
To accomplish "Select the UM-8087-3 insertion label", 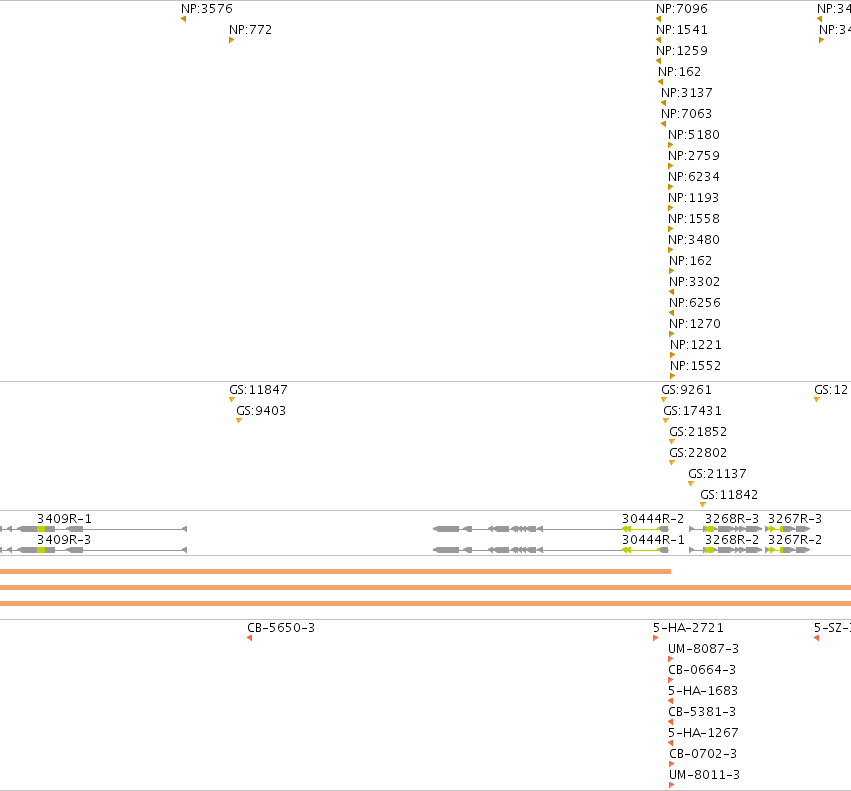I will point(703,649).
